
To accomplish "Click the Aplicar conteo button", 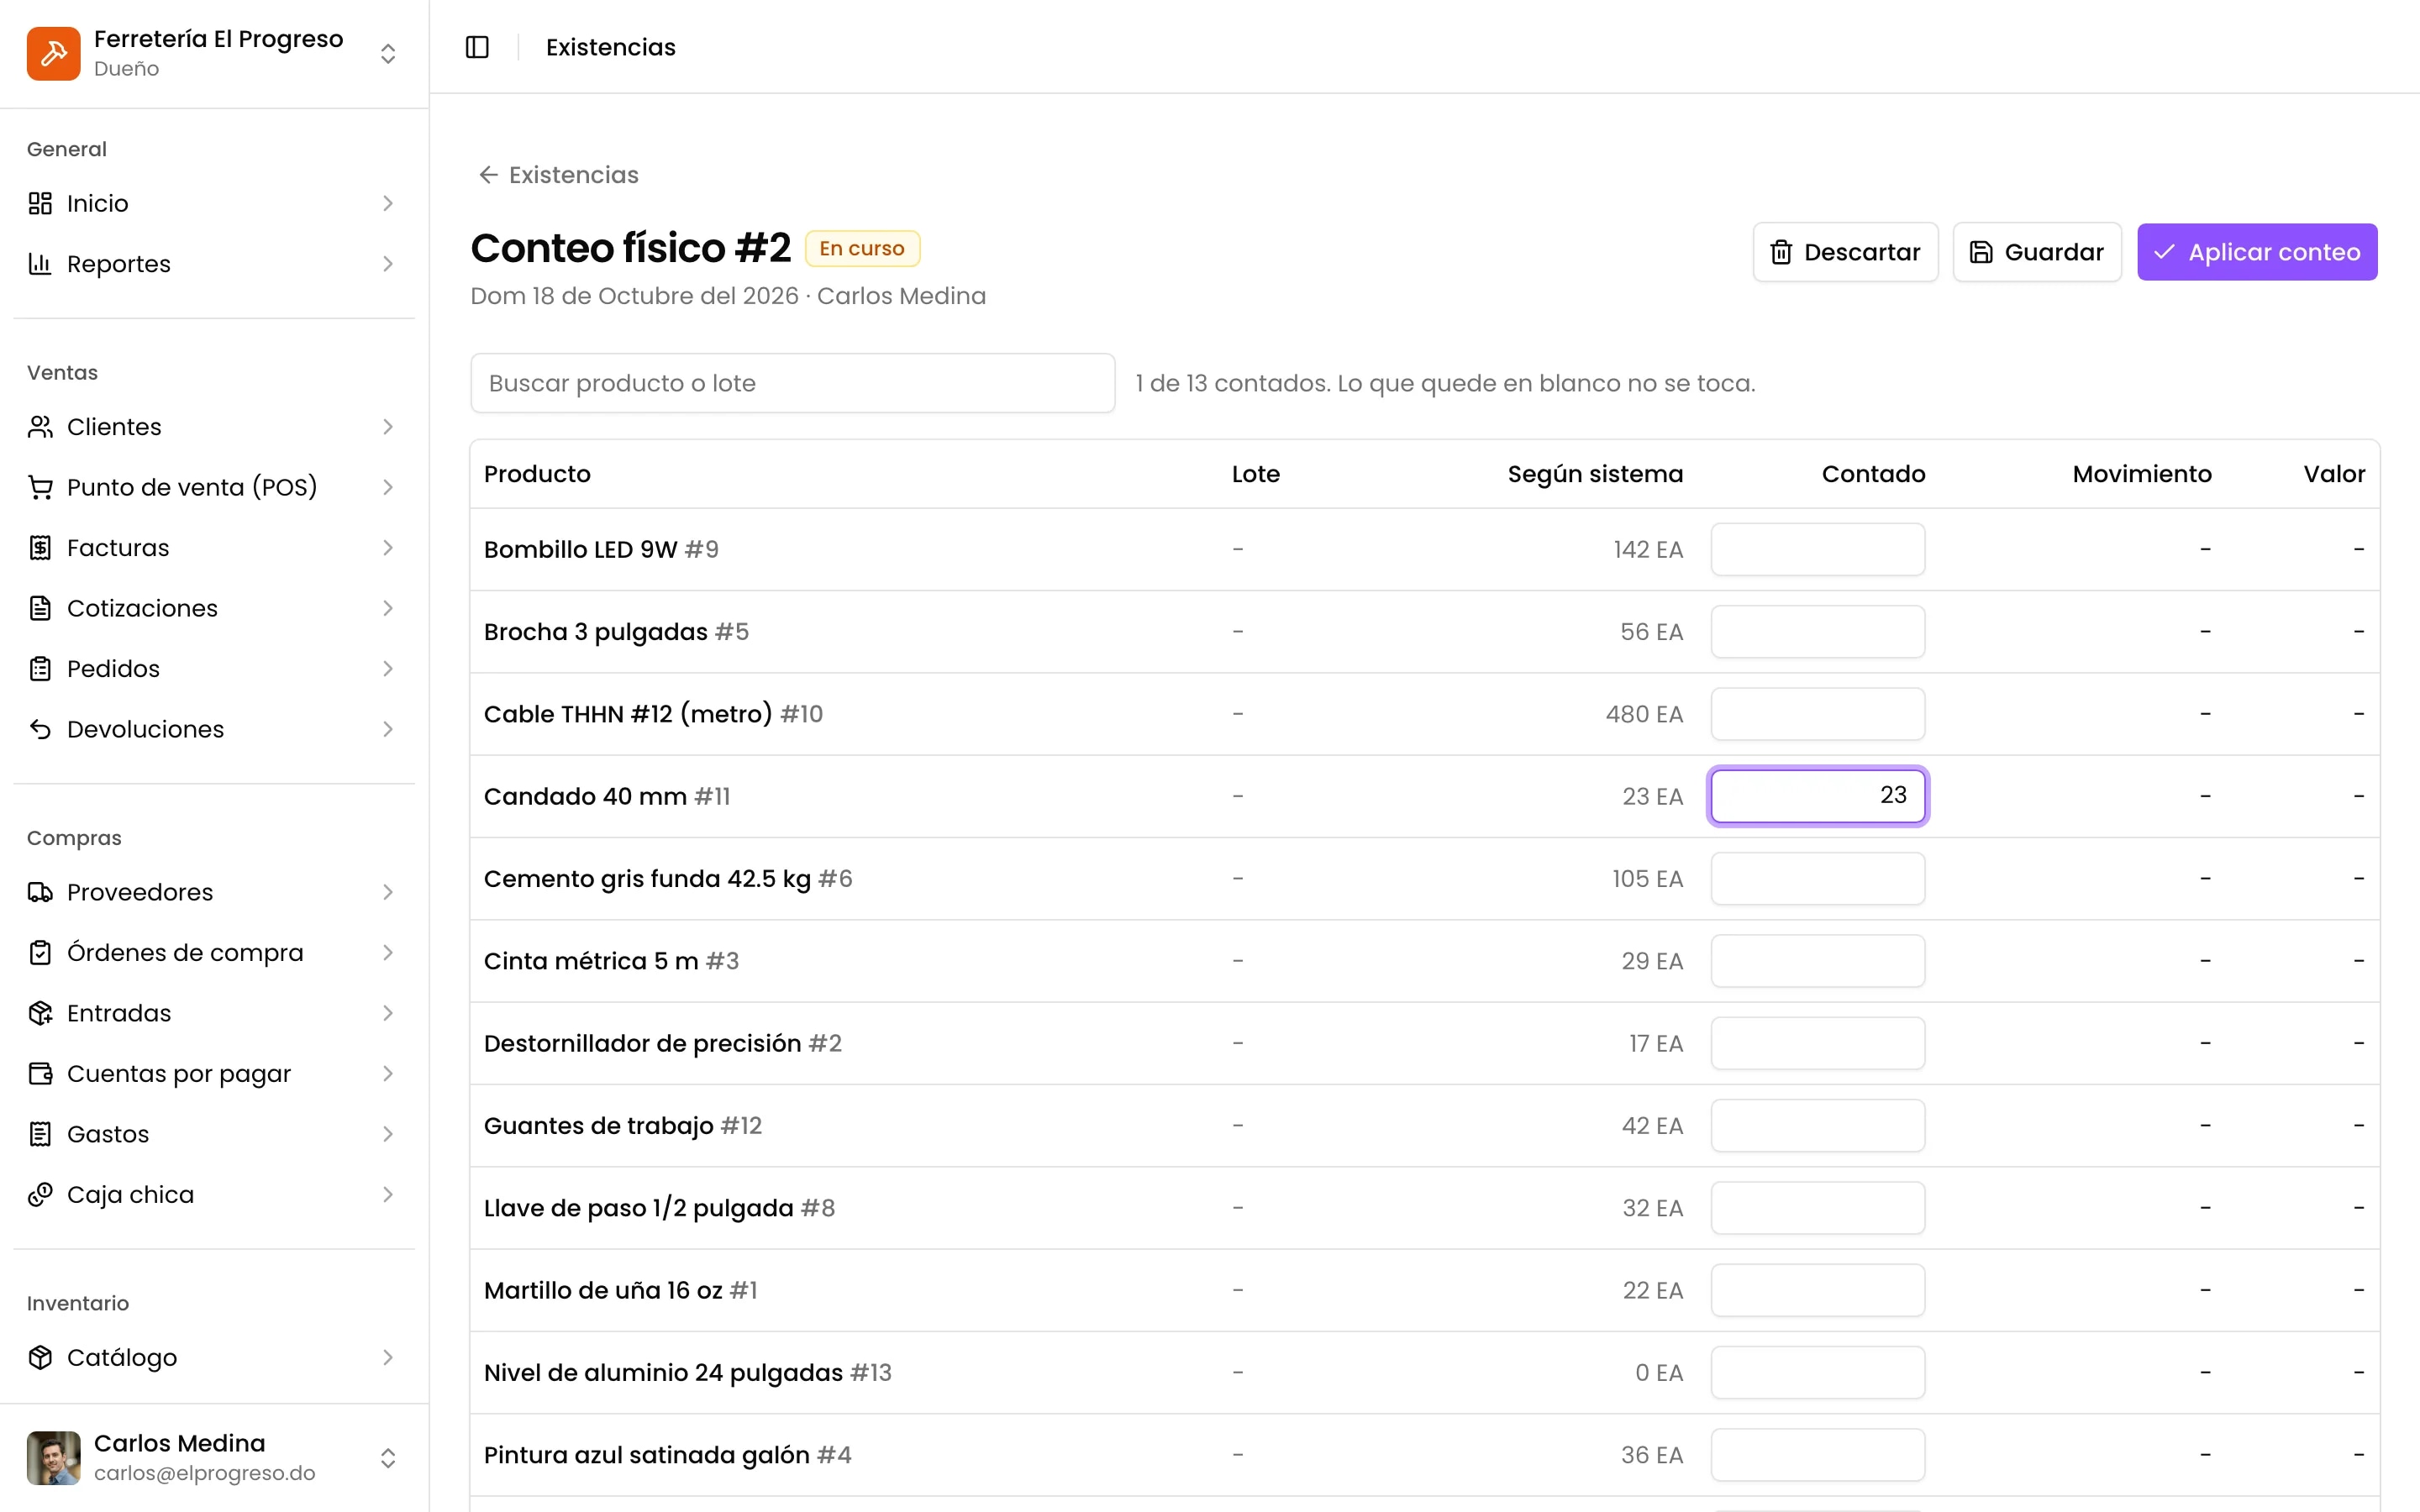I will (2257, 252).
